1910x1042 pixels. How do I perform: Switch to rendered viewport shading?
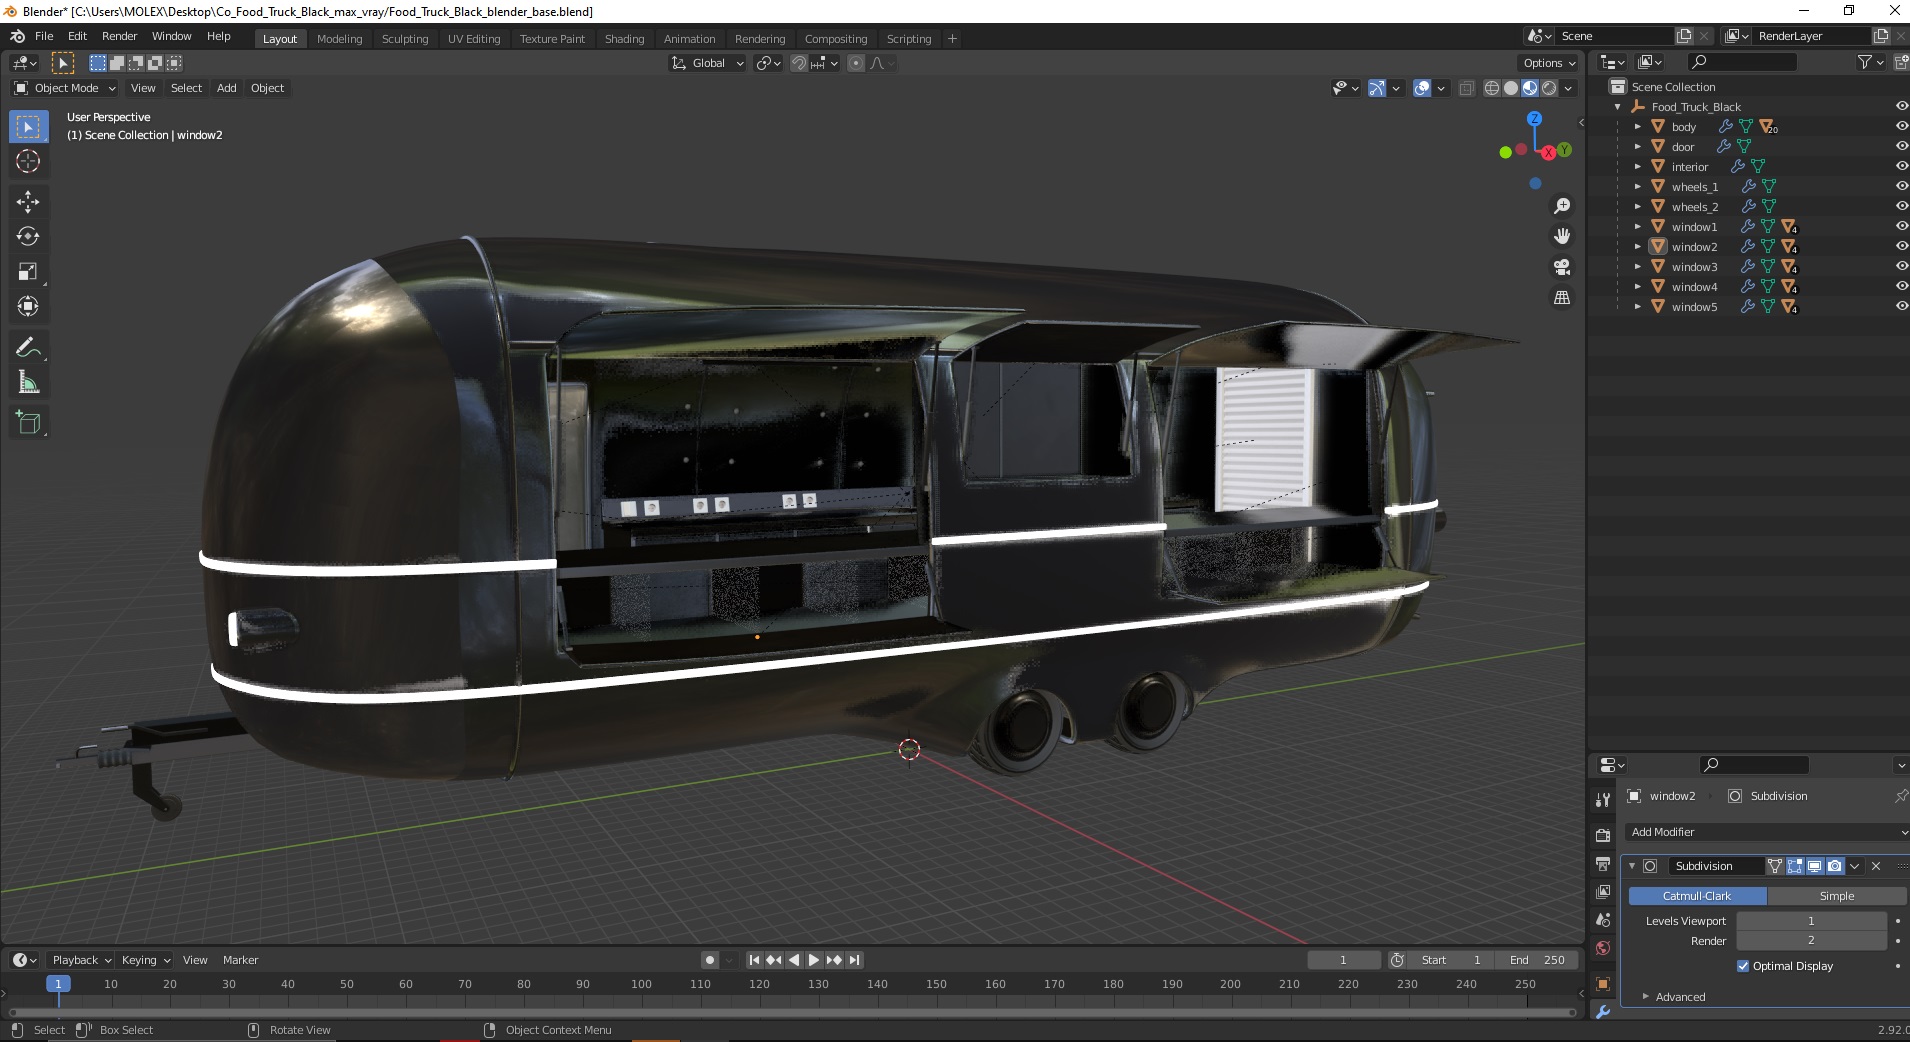click(1549, 88)
